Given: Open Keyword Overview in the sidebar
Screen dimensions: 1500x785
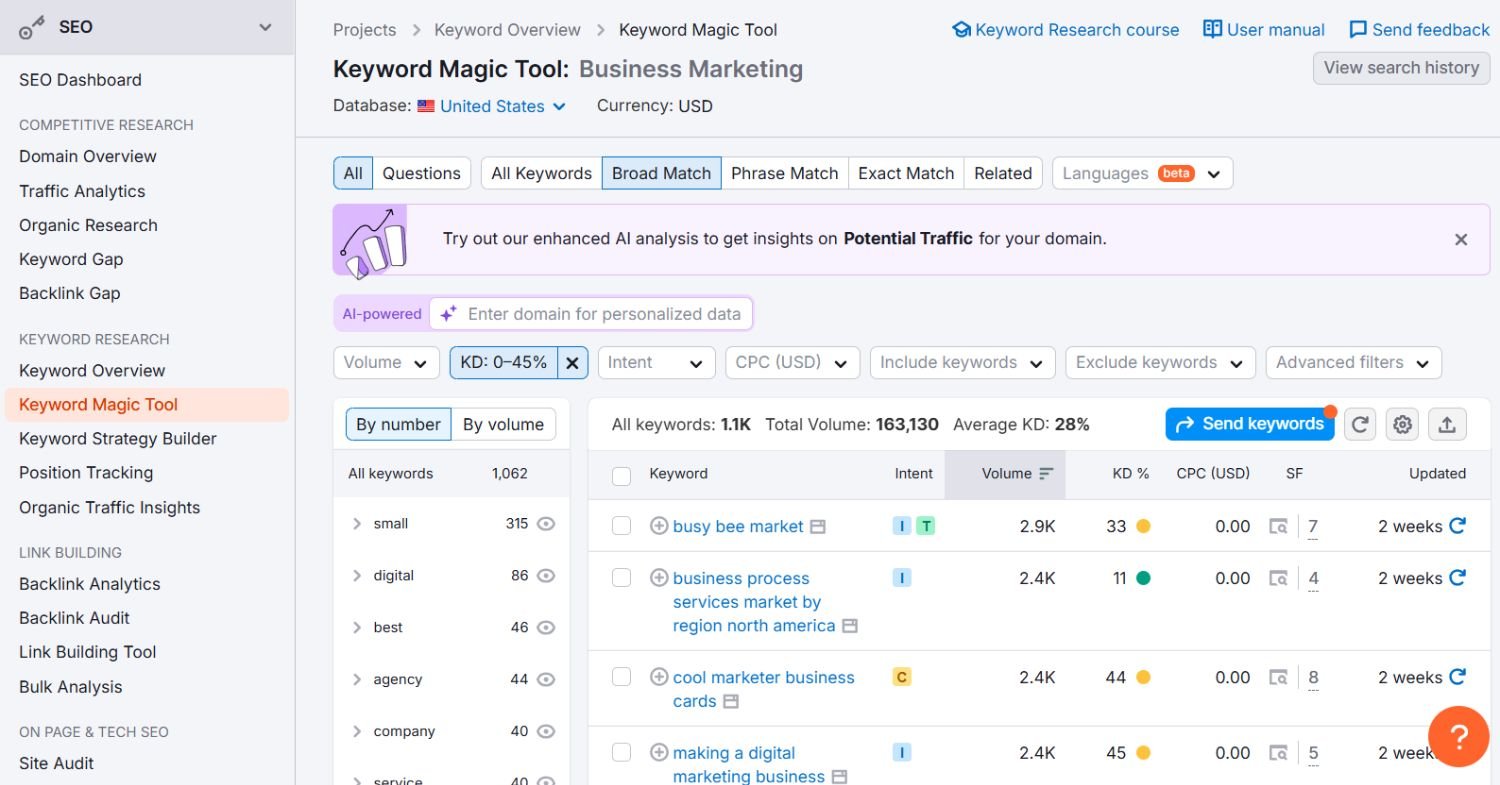Looking at the screenshot, I should tap(92, 370).
